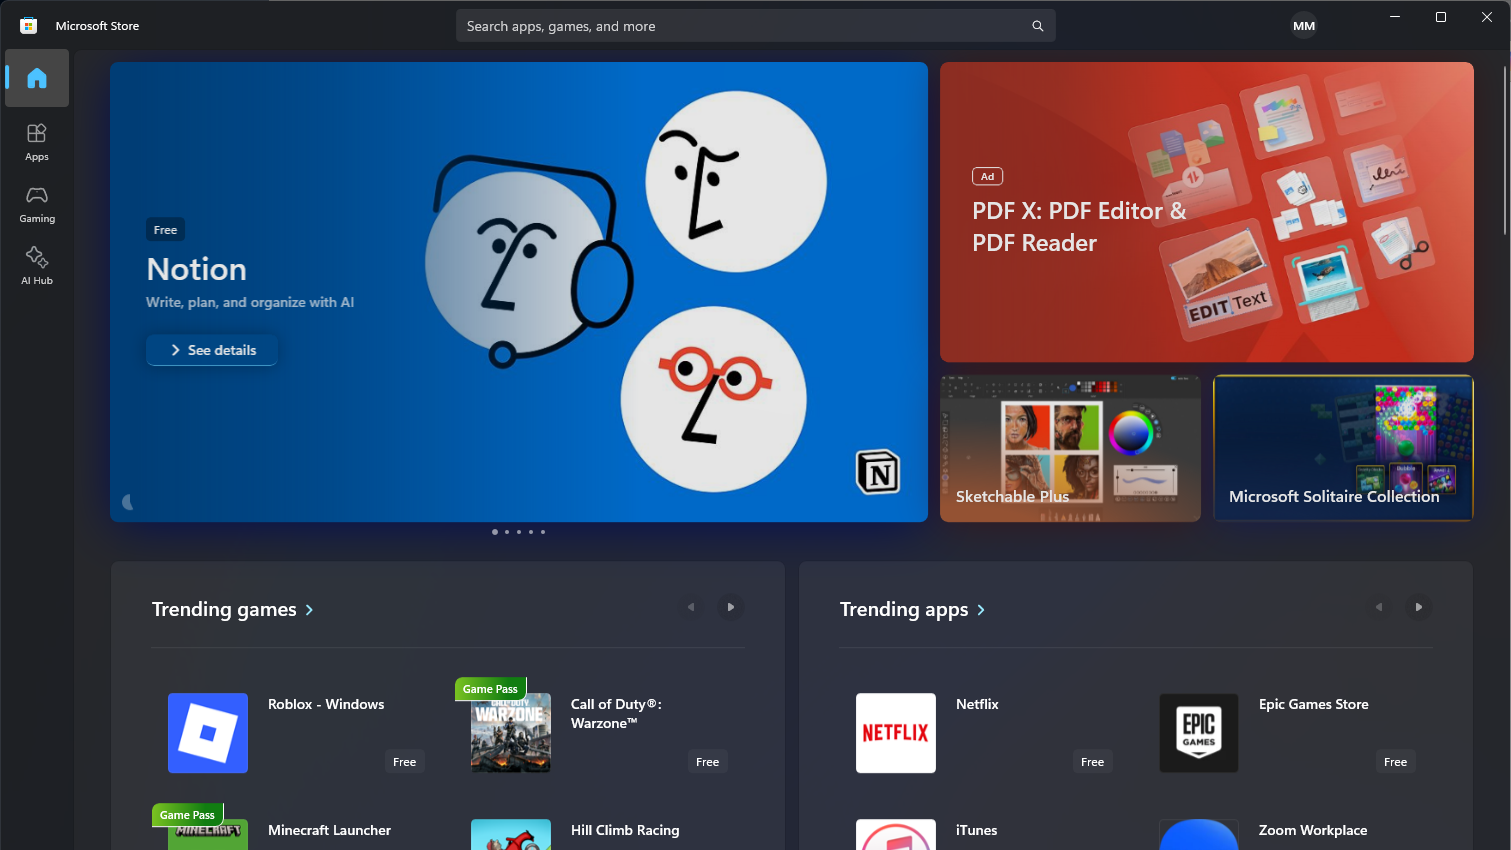Advance Trending apps with right arrow

click(1418, 607)
